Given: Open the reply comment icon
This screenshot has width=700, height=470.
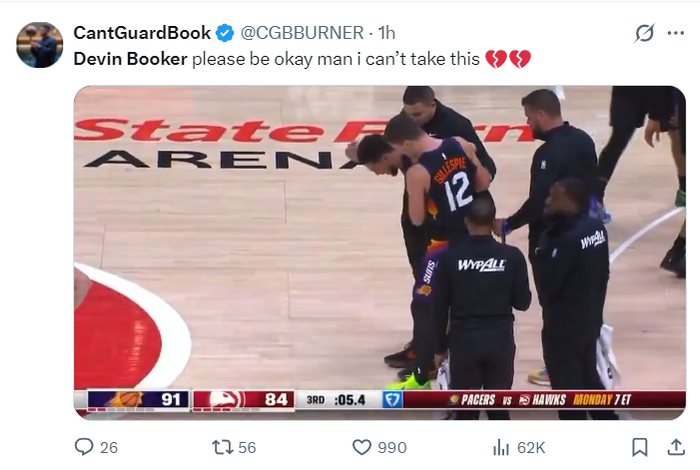Looking at the screenshot, I should [x=84, y=447].
